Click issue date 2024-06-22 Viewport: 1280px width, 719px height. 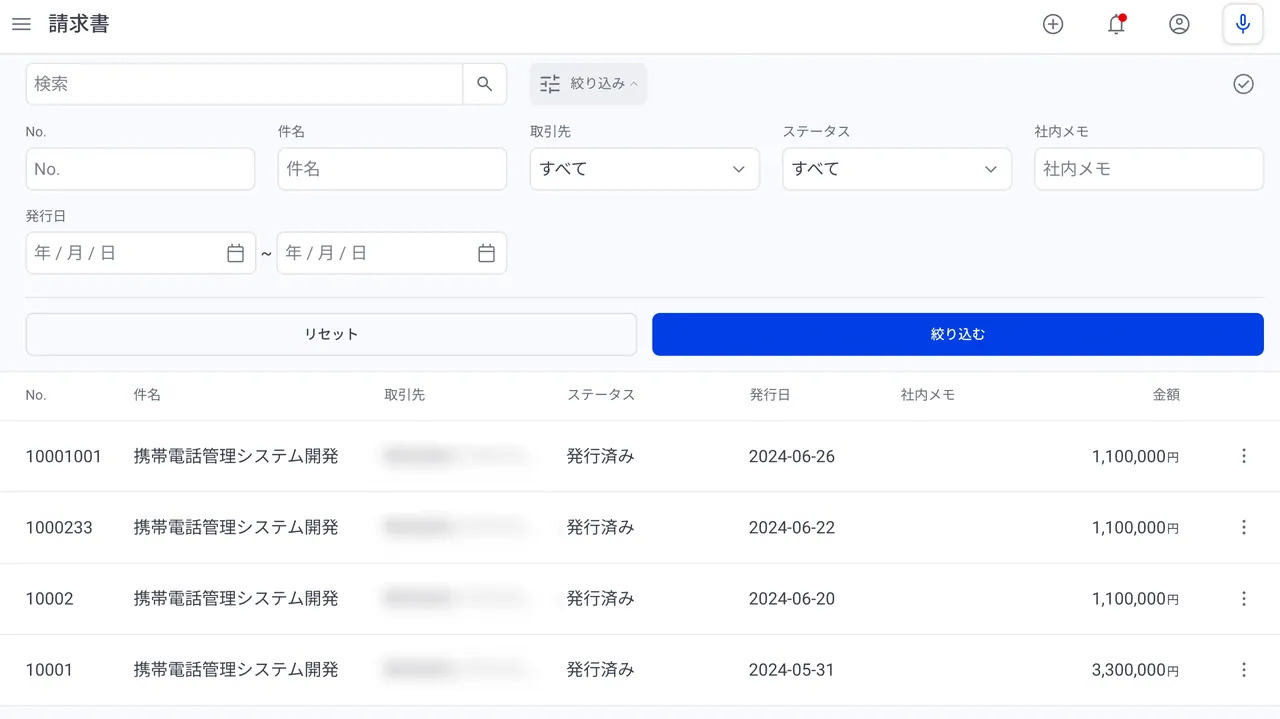click(x=792, y=527)
